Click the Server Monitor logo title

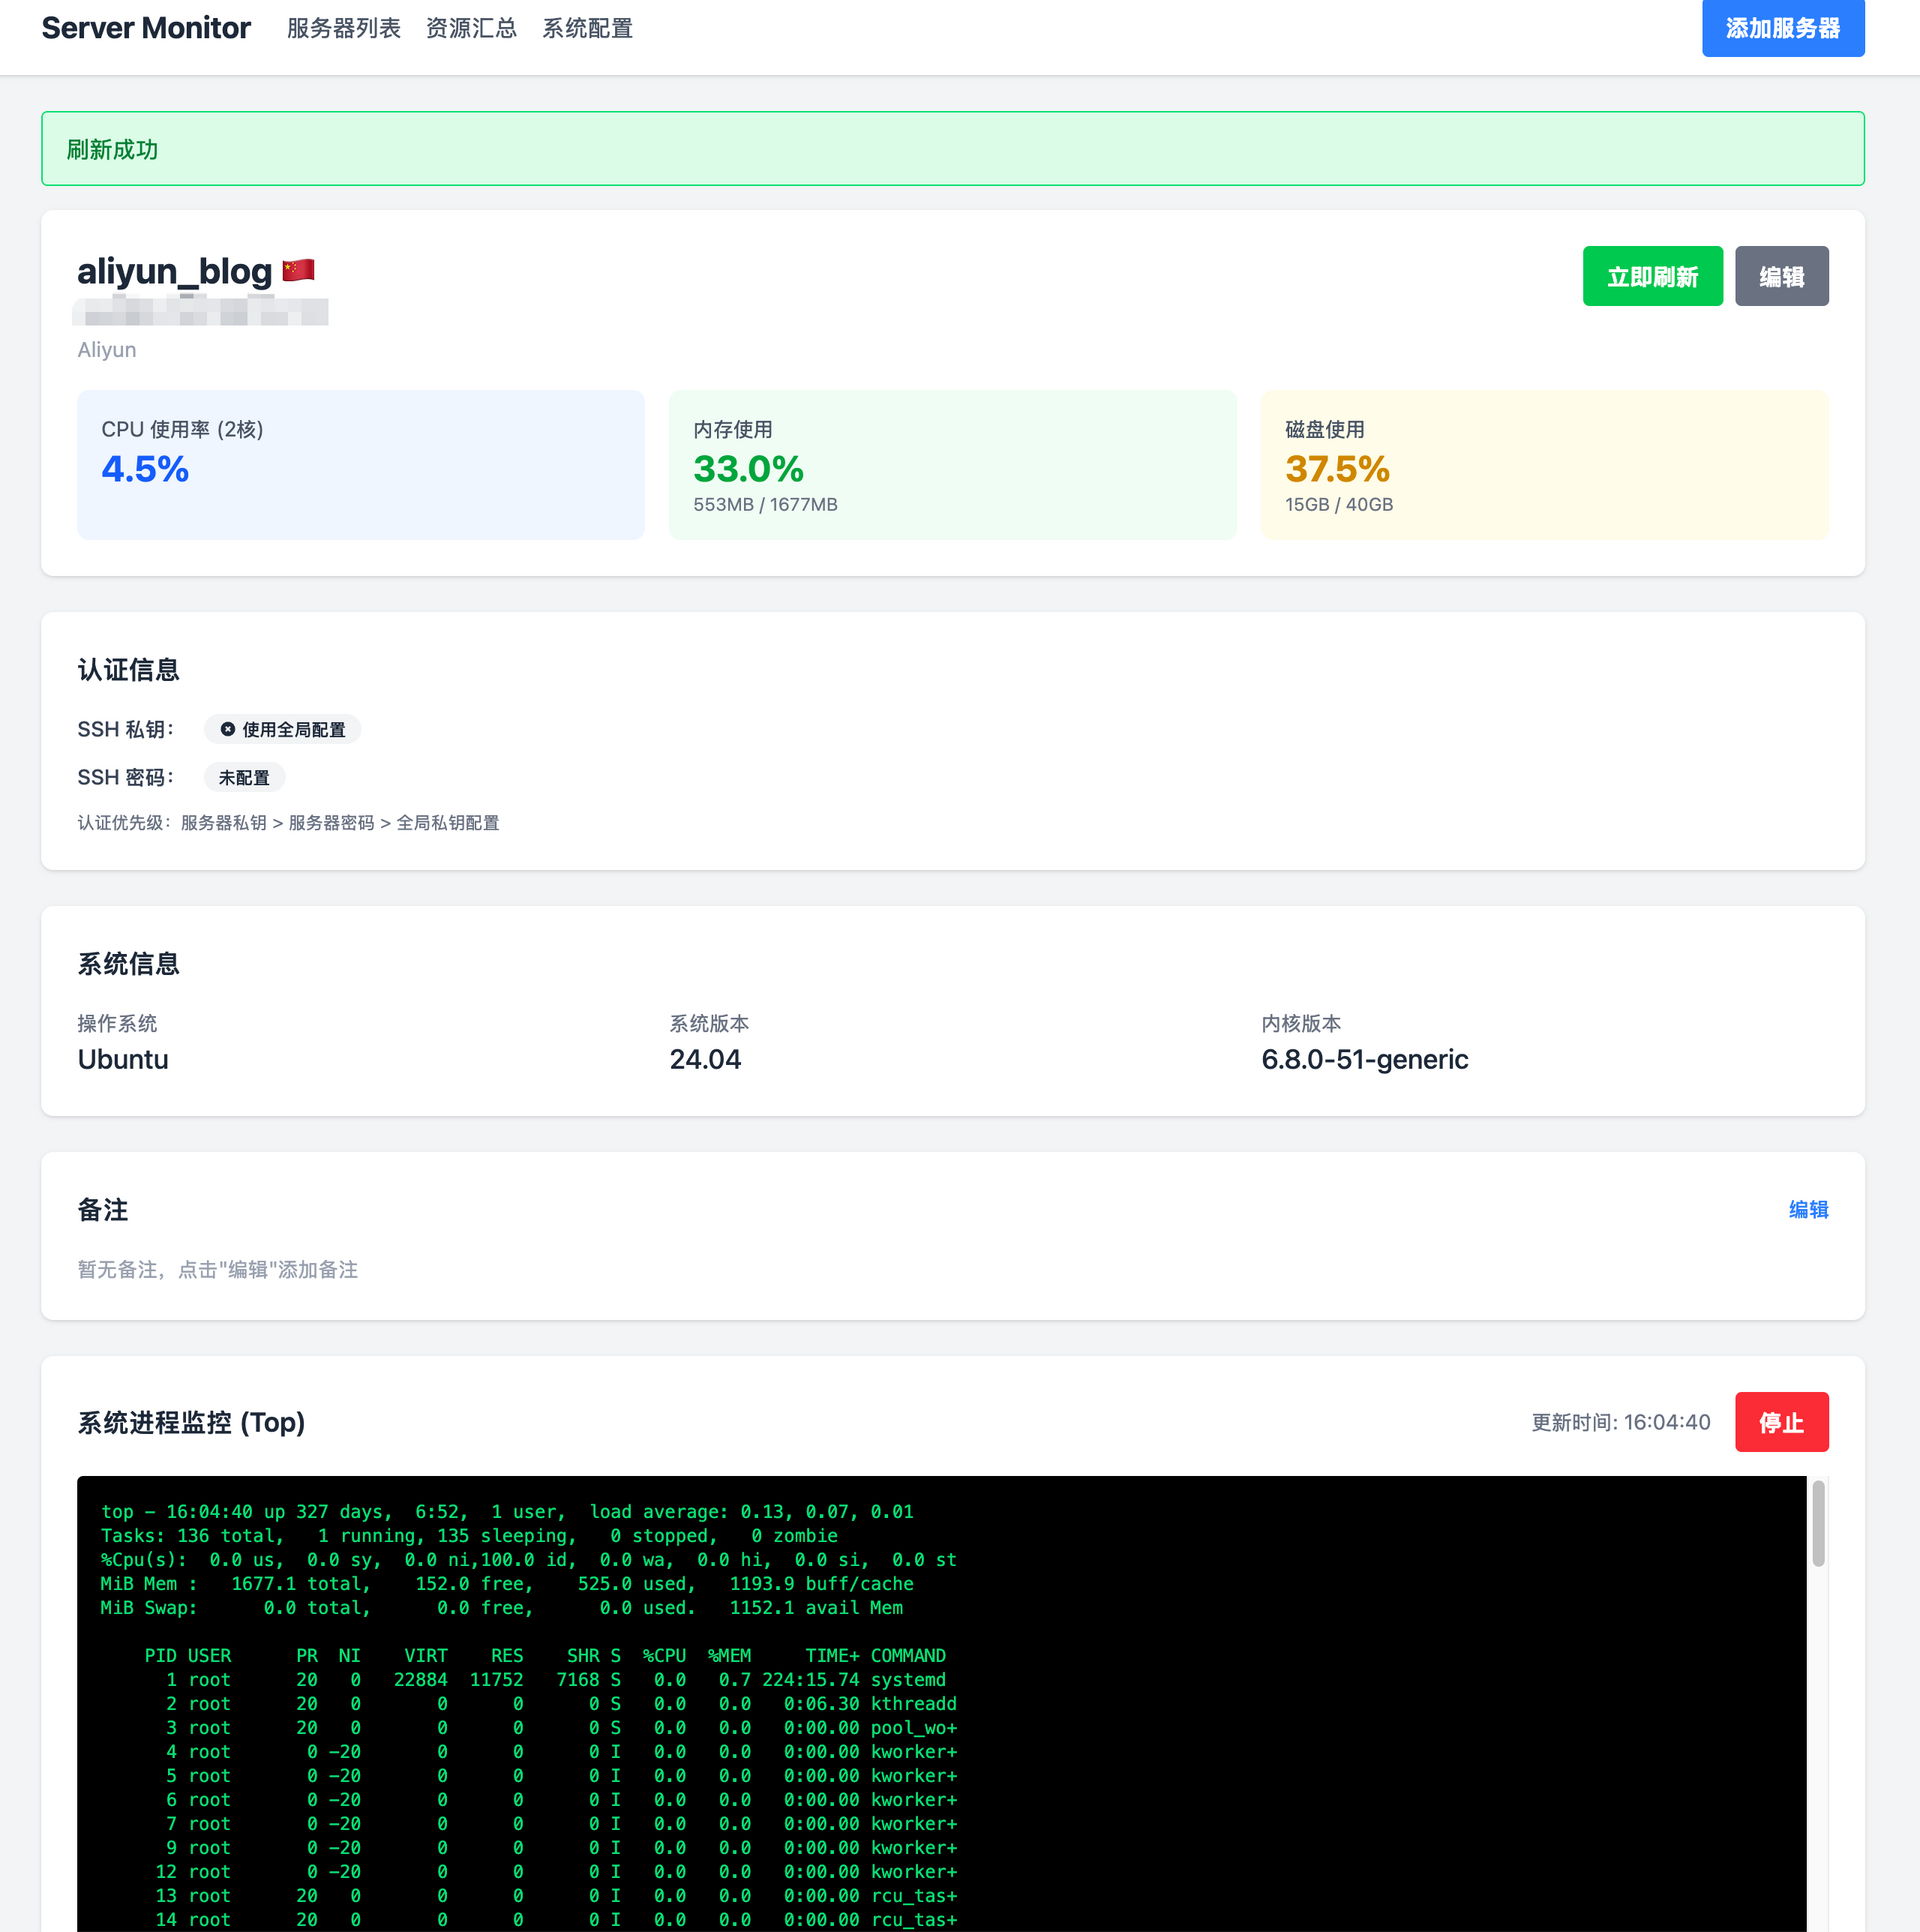(146, 28)
